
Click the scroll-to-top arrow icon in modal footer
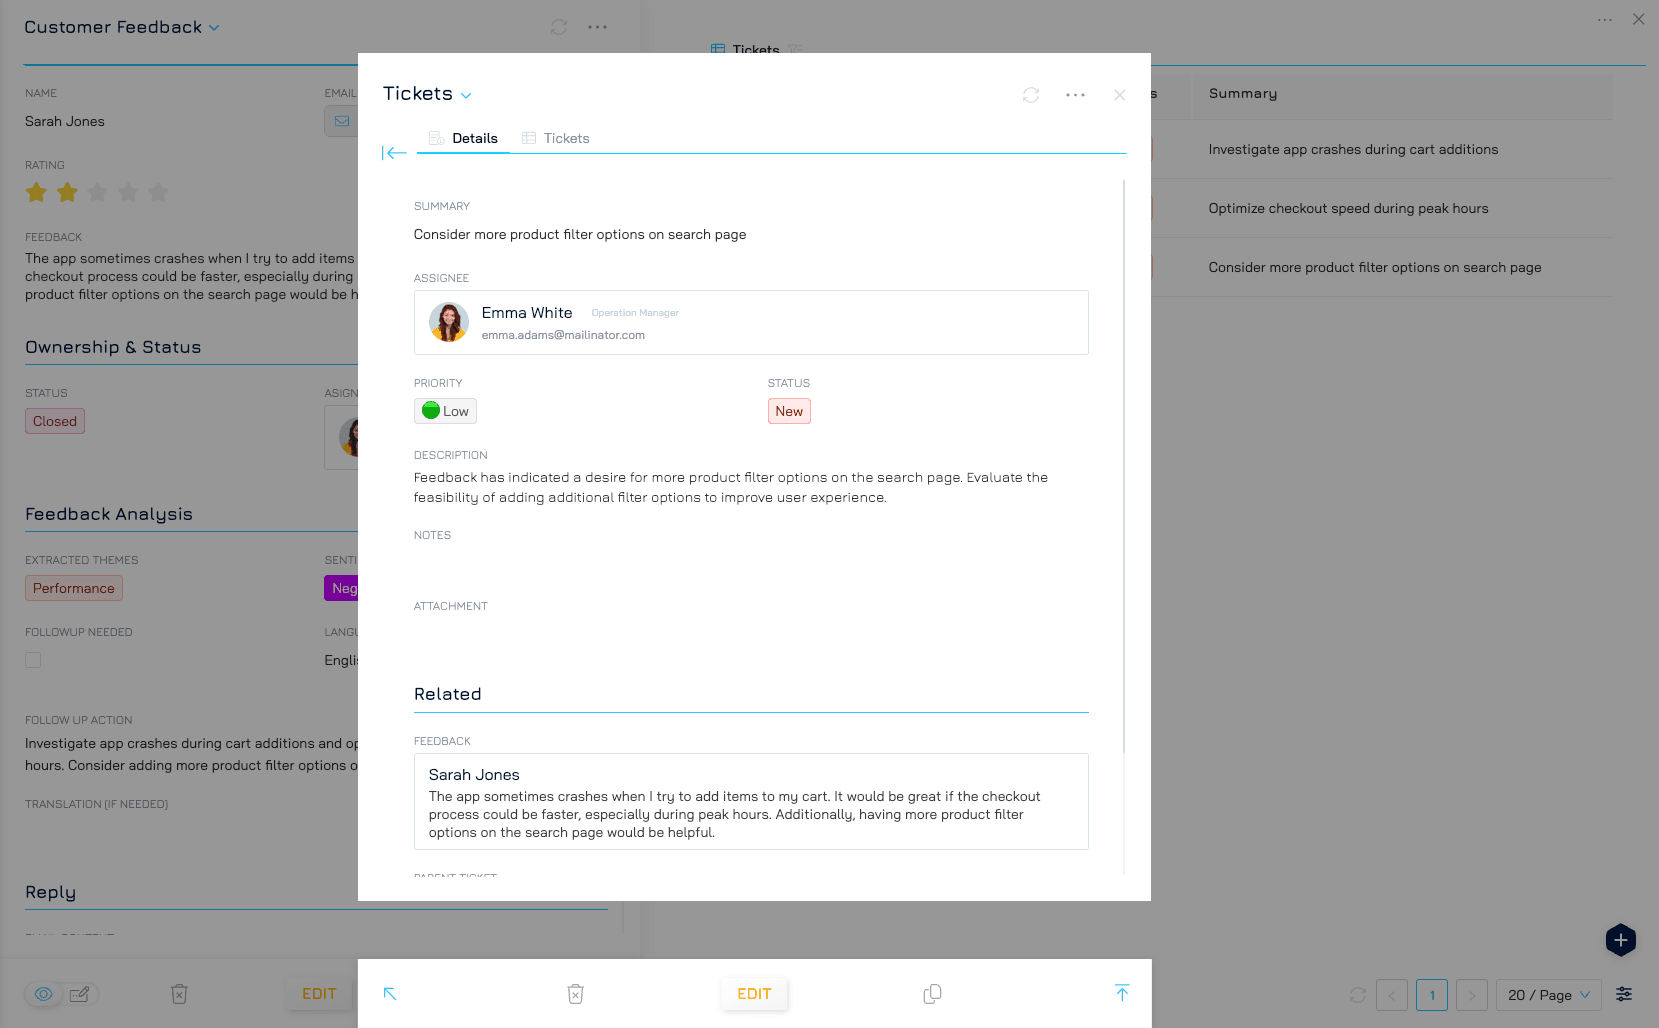[1122, 993]
